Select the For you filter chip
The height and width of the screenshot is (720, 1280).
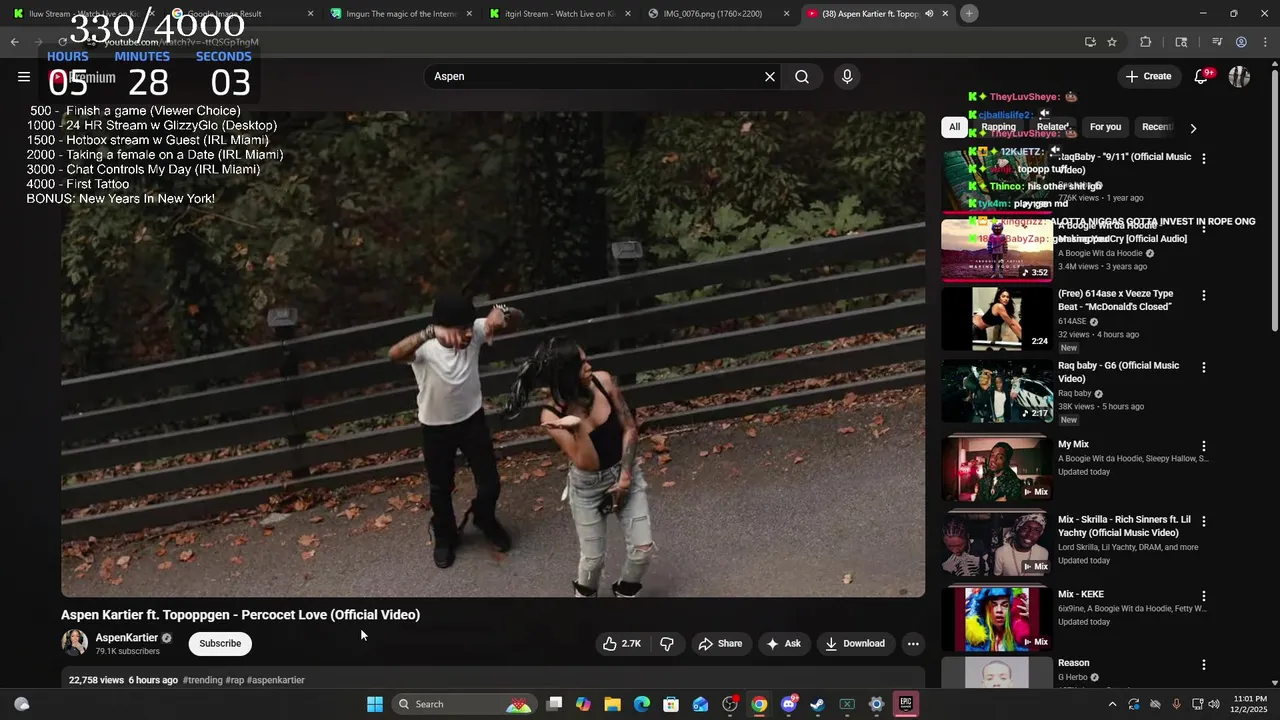click(1105, 127)
